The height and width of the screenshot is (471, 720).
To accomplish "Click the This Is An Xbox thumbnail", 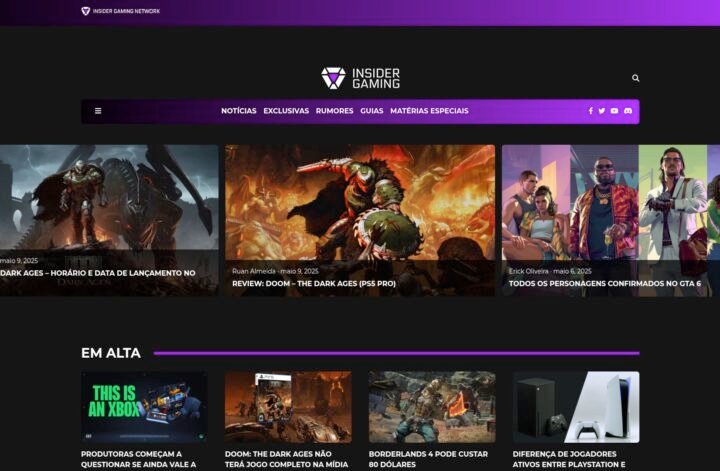I will 144,407.
